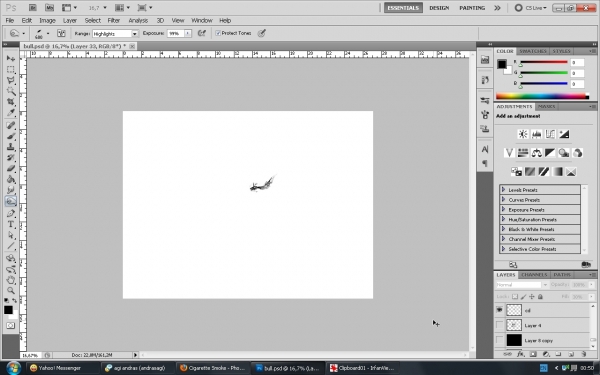Toggle Quick Mask mode

(x=11, y=326)
